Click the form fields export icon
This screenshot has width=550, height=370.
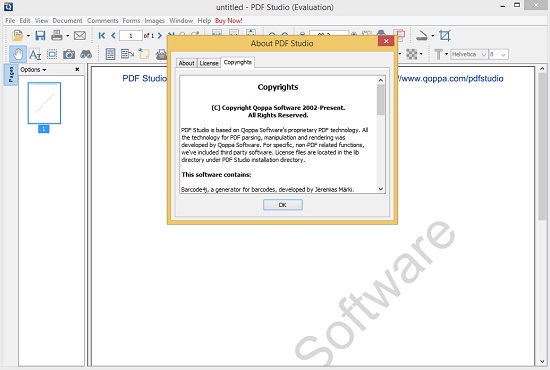point(127,54)
